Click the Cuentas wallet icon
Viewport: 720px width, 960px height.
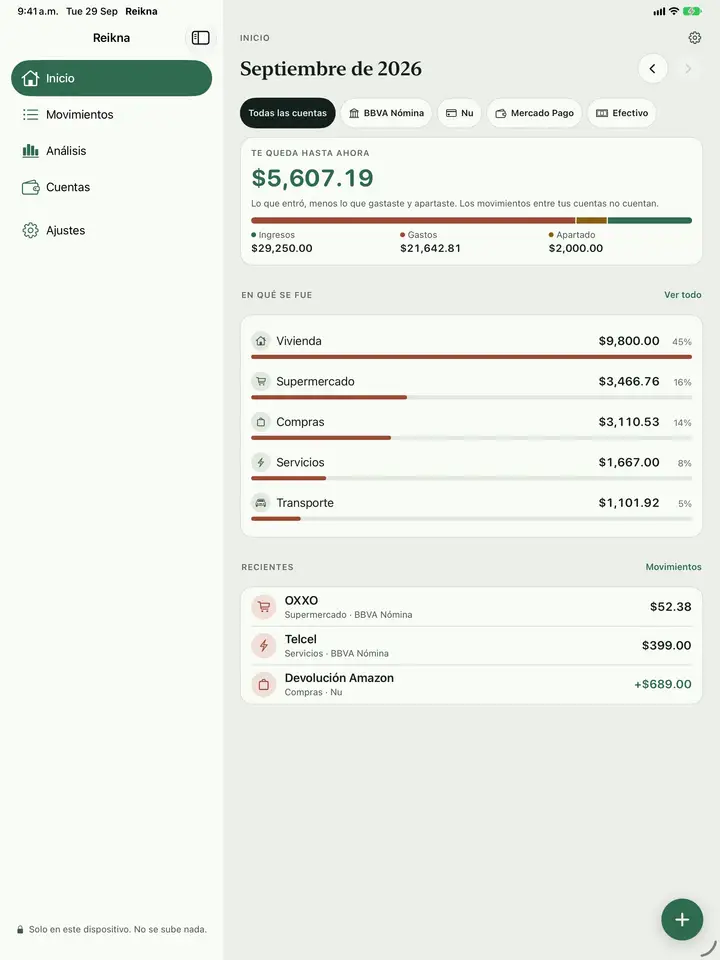coord(30,187)
